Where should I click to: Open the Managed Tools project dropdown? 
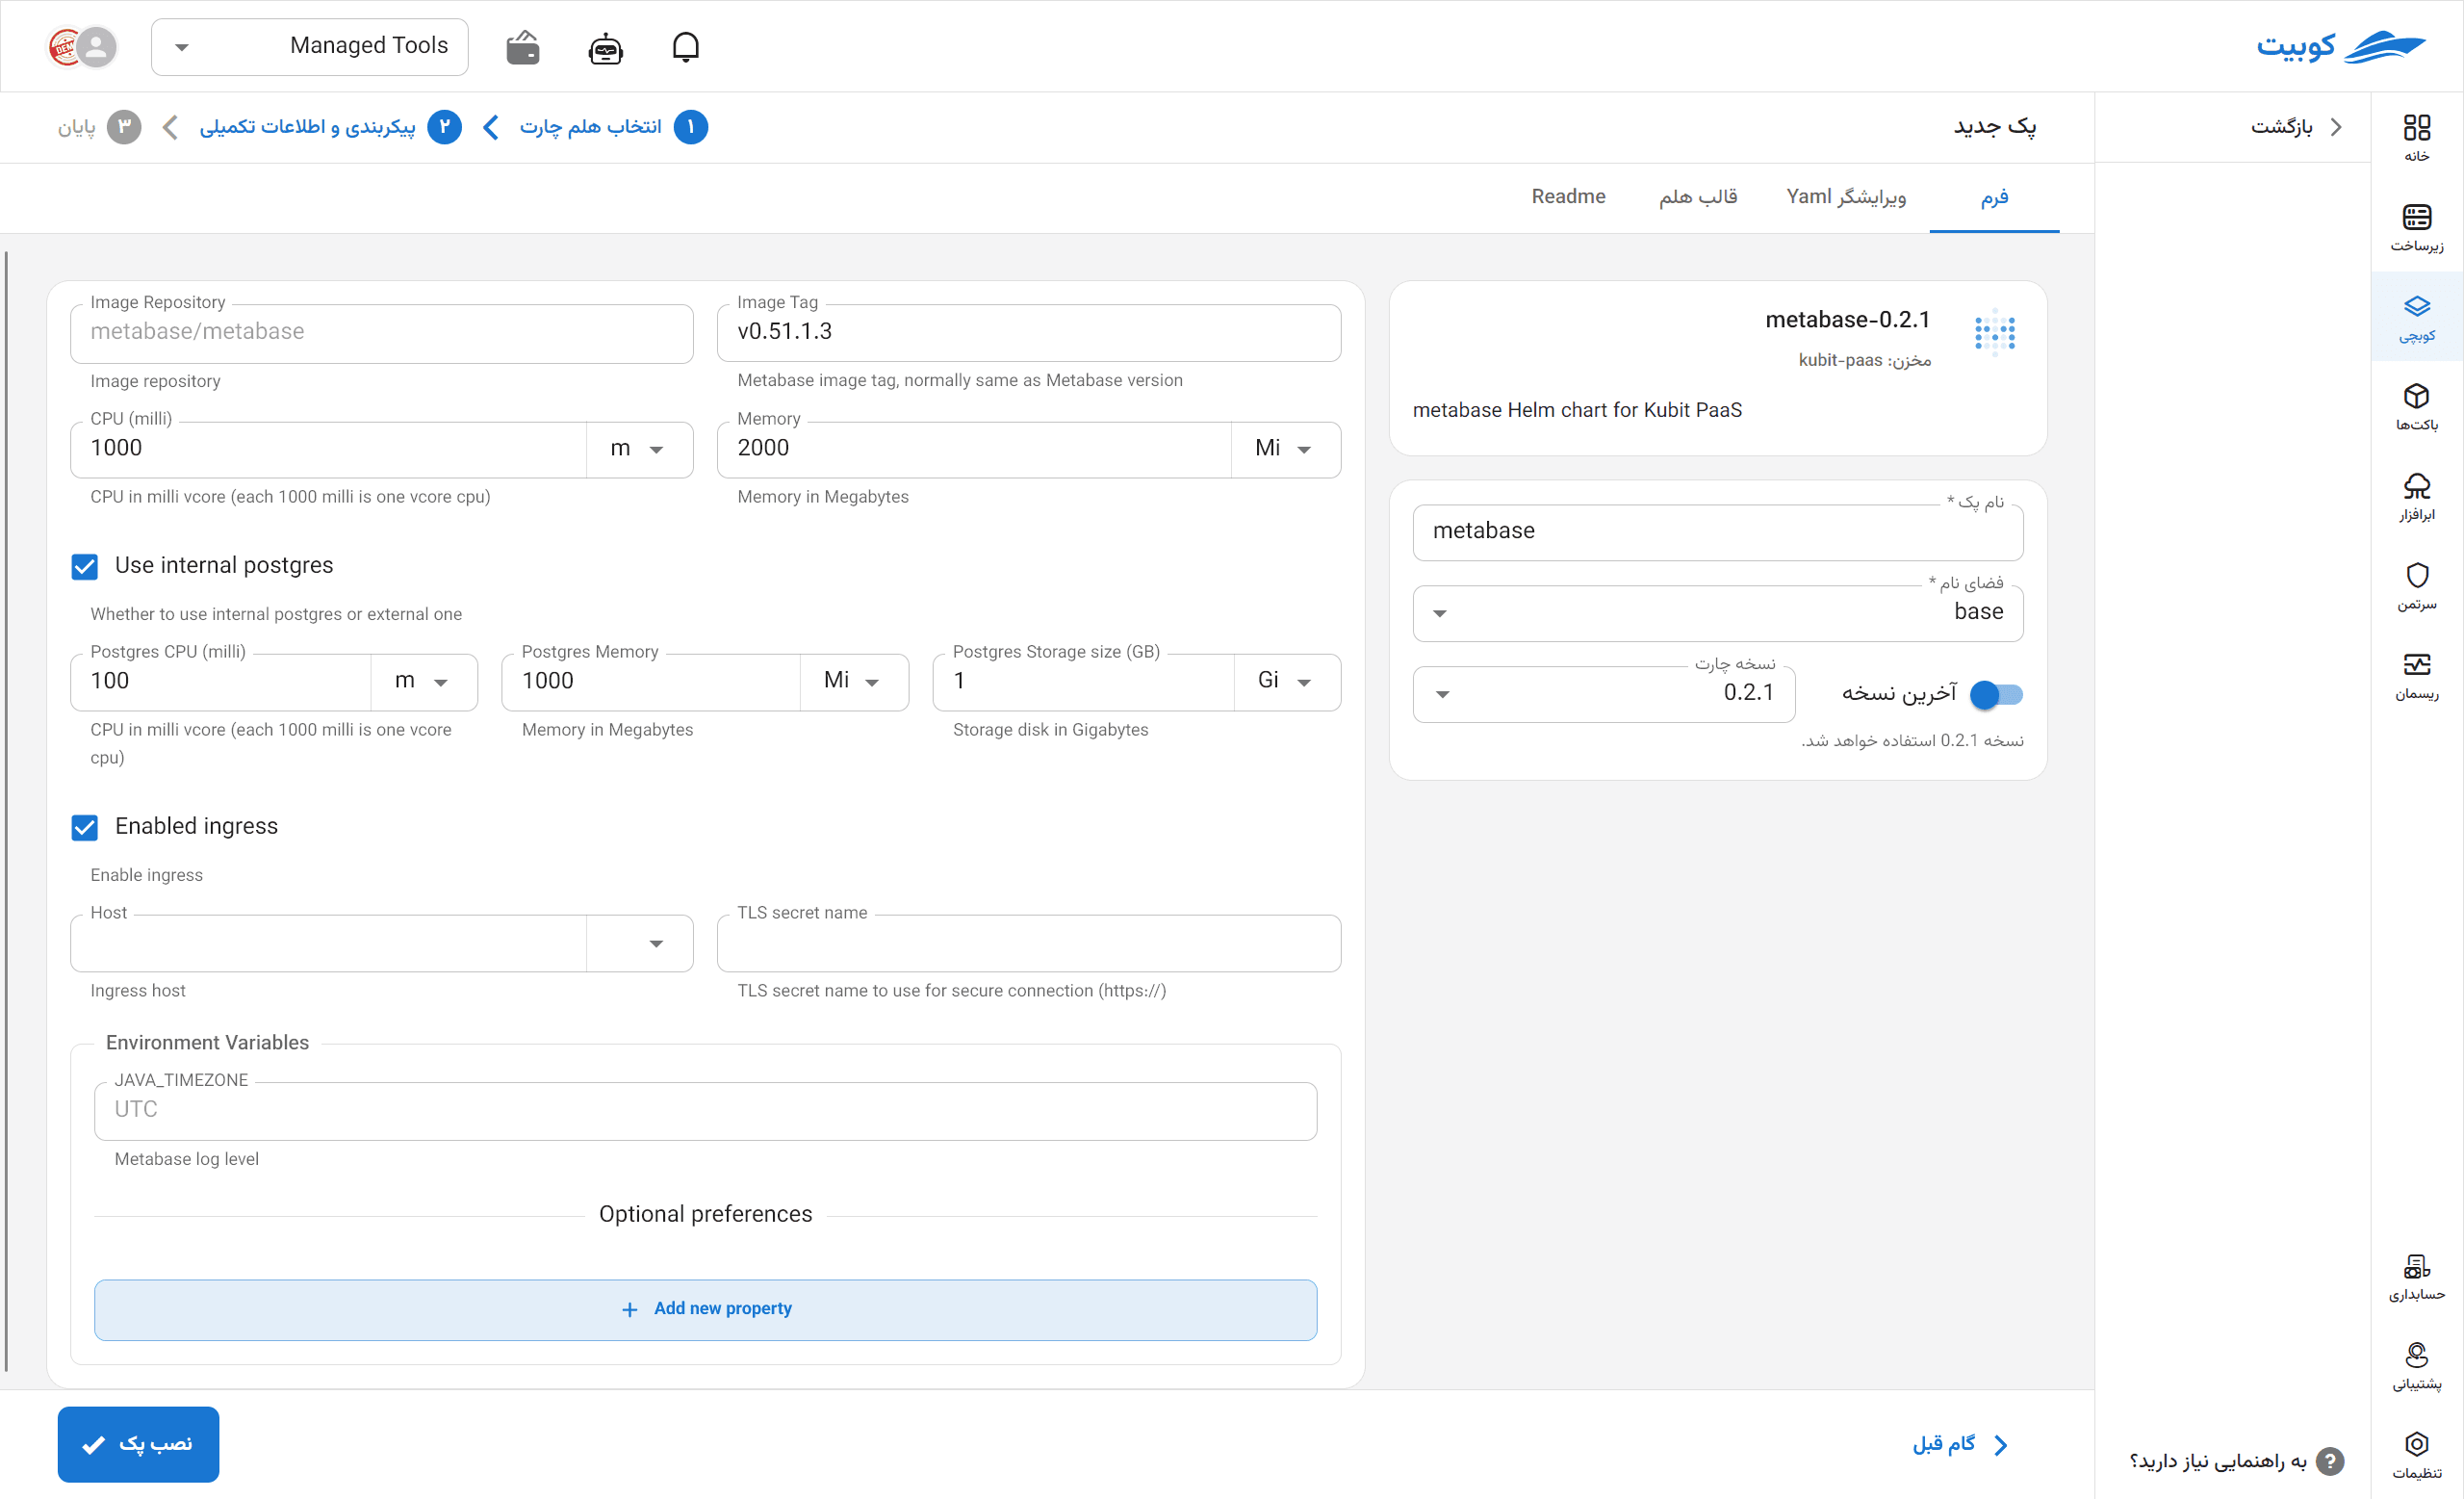[310, 47]
